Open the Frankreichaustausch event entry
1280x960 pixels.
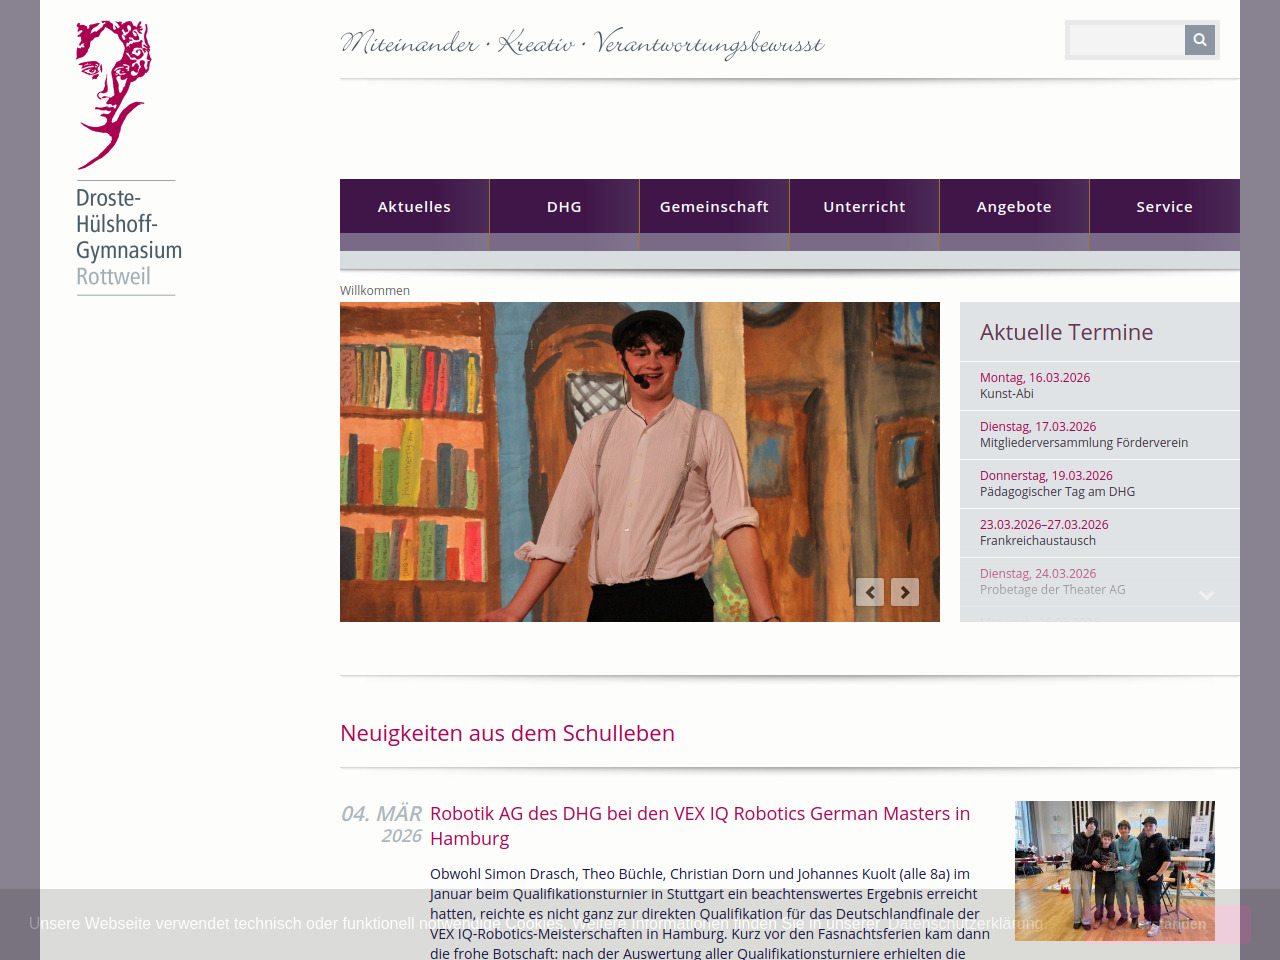coord(1043,533)
